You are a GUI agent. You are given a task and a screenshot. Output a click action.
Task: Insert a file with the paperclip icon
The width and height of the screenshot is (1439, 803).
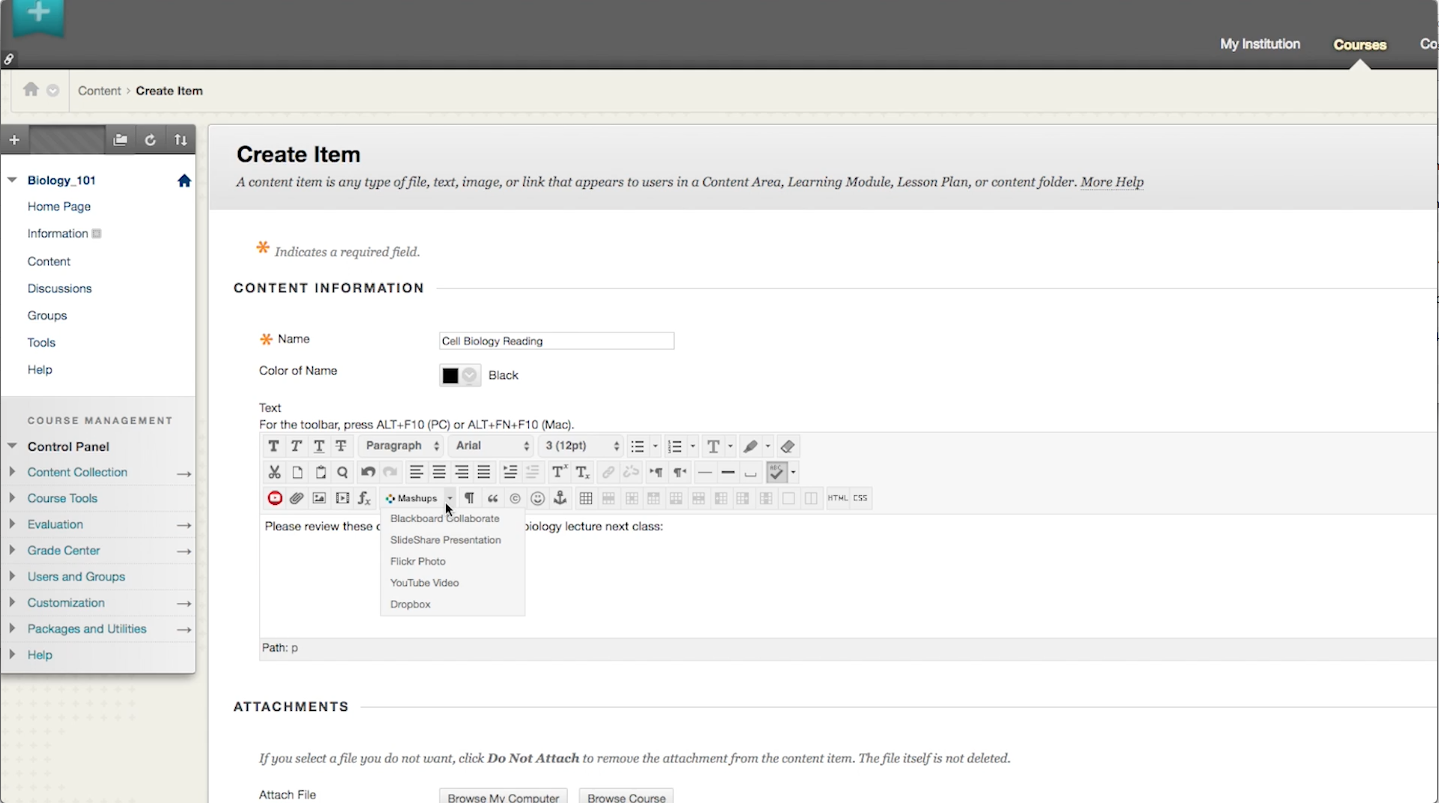297,498
